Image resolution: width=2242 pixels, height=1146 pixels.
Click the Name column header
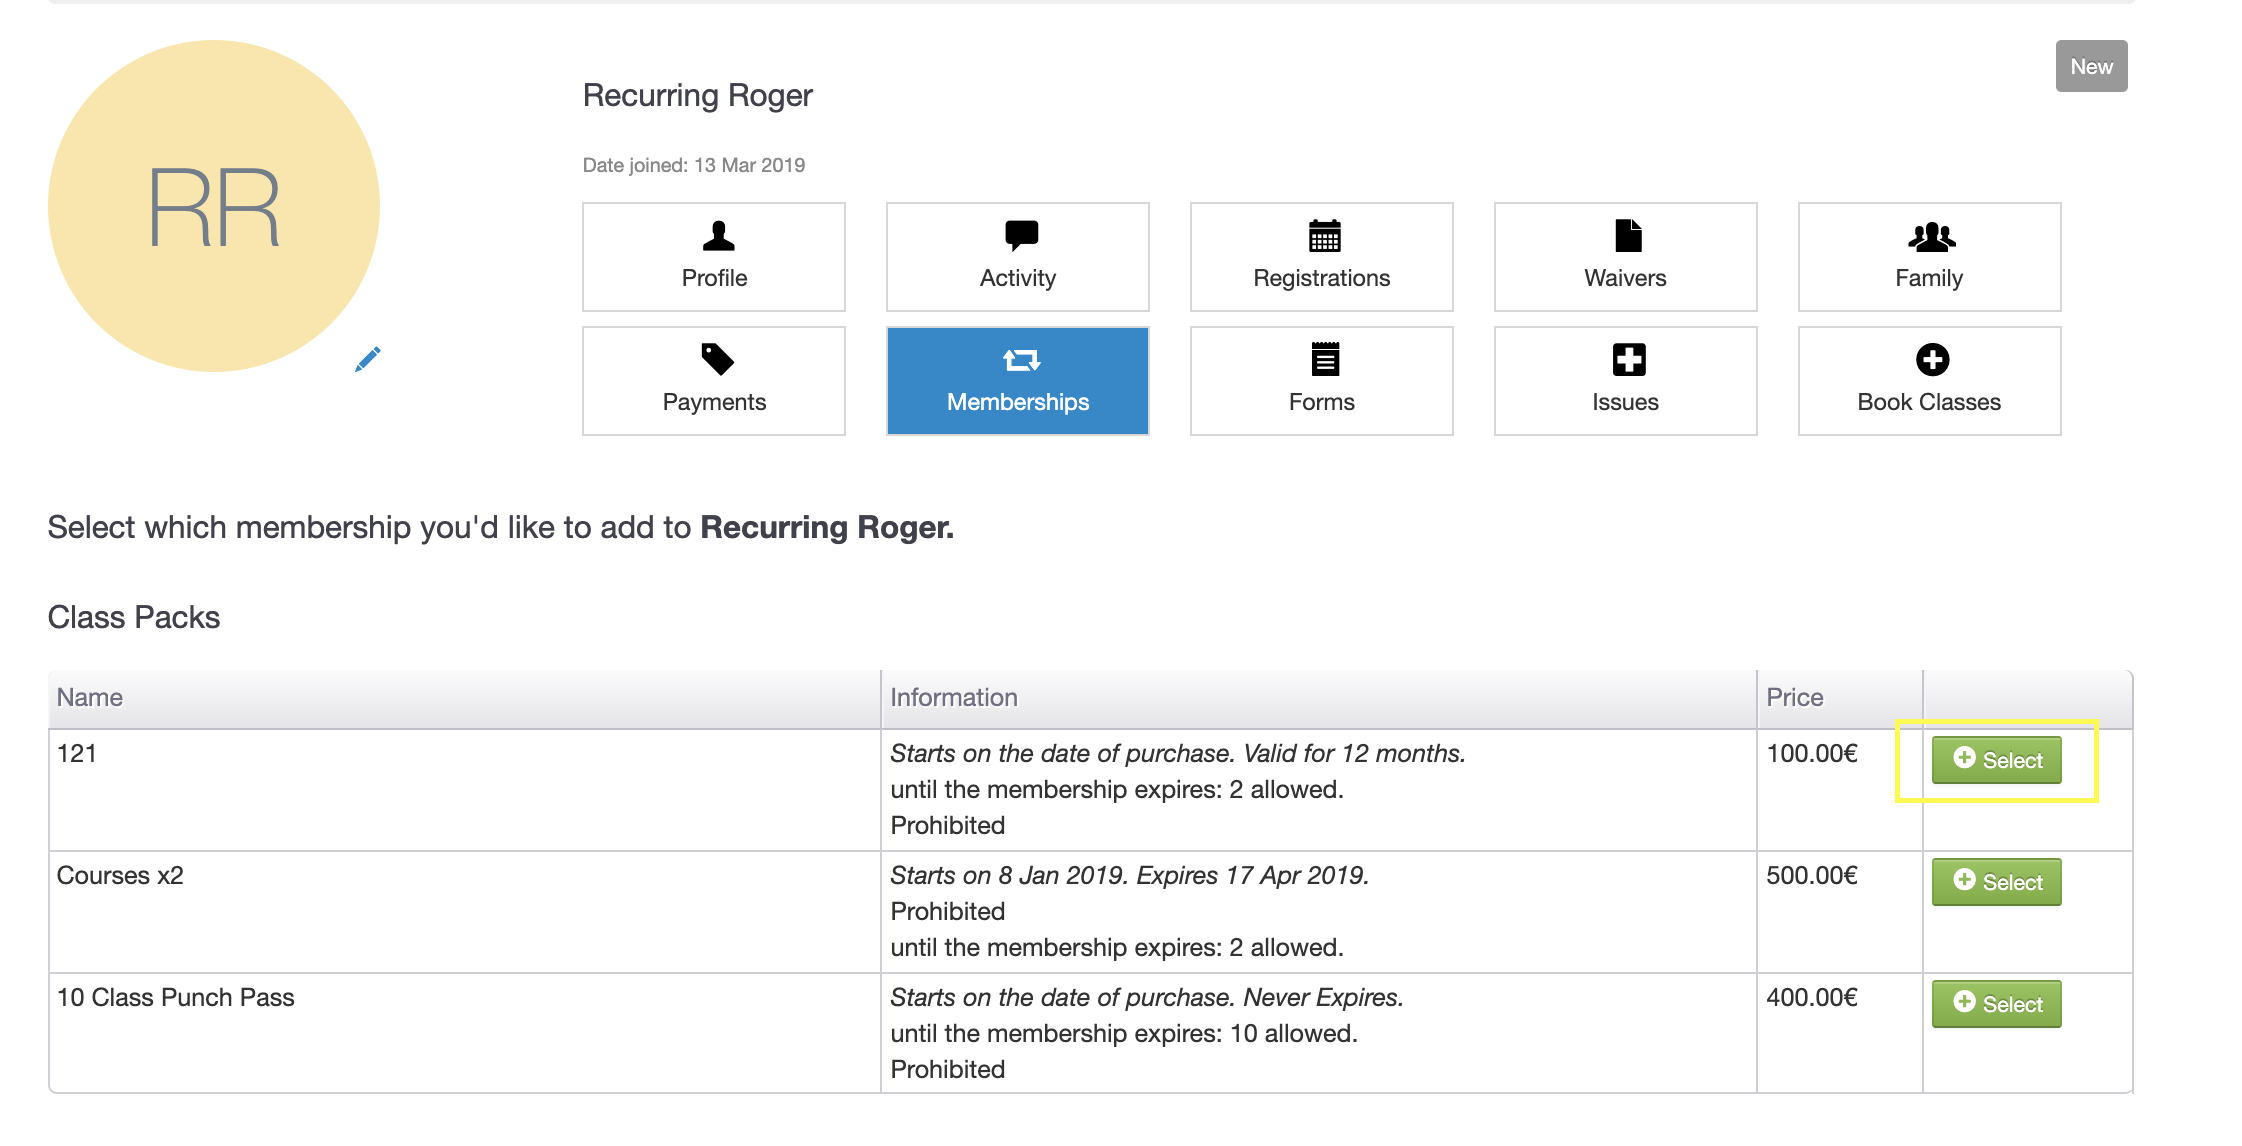pos(90,698)
